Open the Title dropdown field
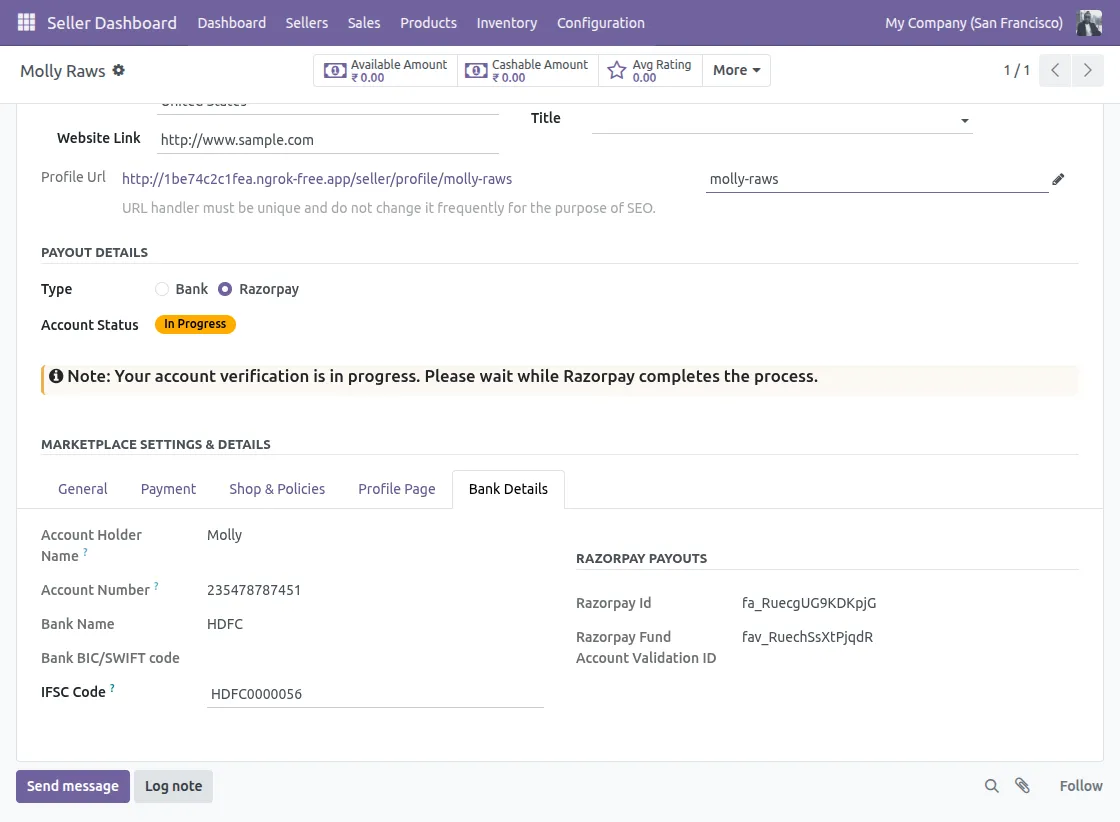 point(780,120)
